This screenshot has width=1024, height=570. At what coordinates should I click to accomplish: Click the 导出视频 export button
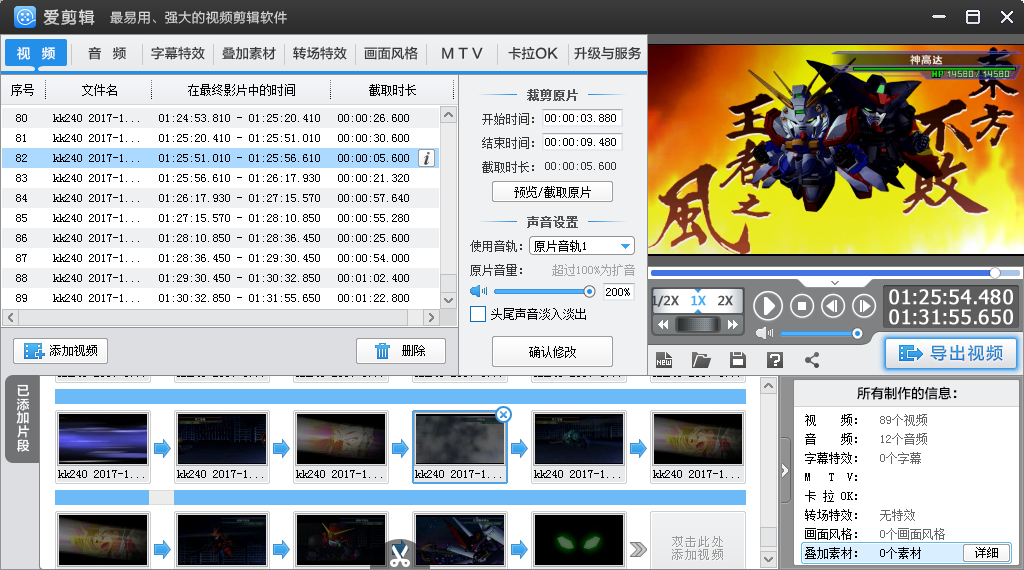coord(951,353)
